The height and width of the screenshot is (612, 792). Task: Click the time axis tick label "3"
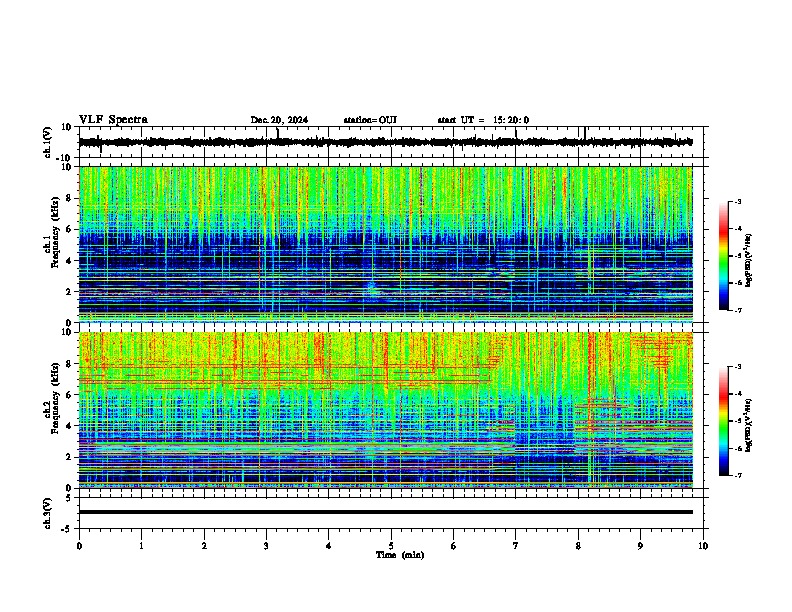[x=266, y=546]
